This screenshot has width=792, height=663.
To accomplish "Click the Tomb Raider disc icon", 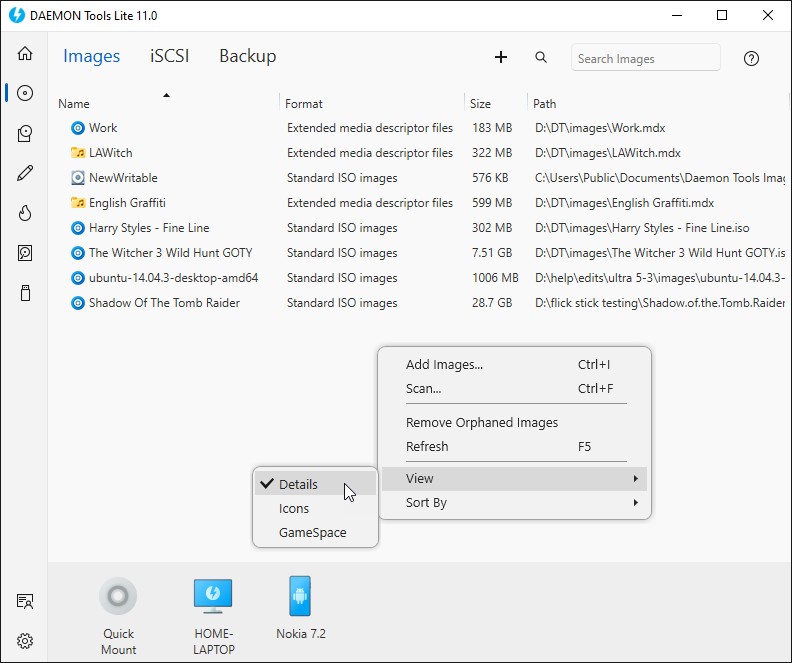I will (78, 303).
